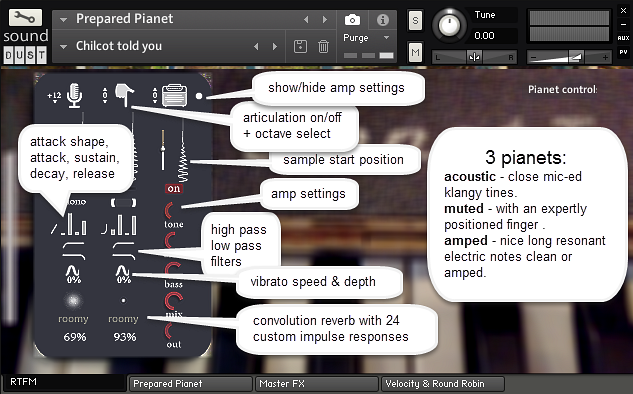Viewport: 633px width, 394px height.
Task: Click the muted vibrato wave icon
Action: 123,270
